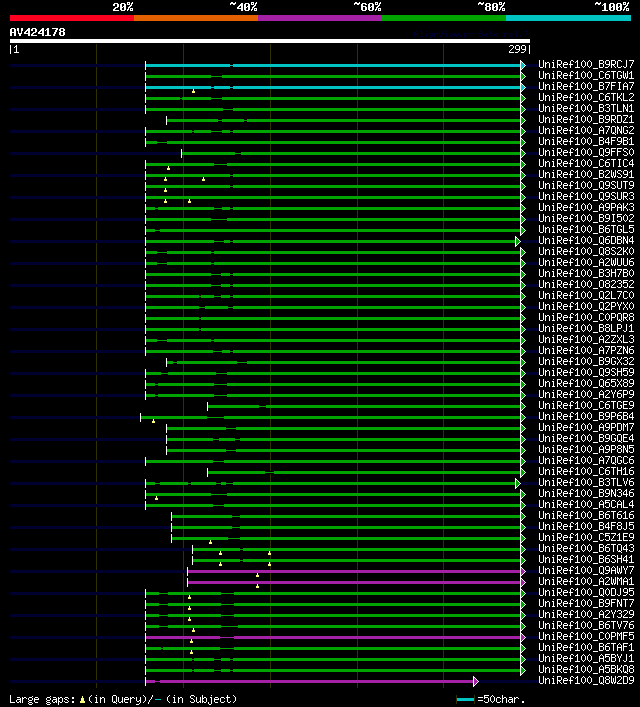Open the UniRef100_Q9AWY7 hit

pyautogui.click(x=586, y=570)
